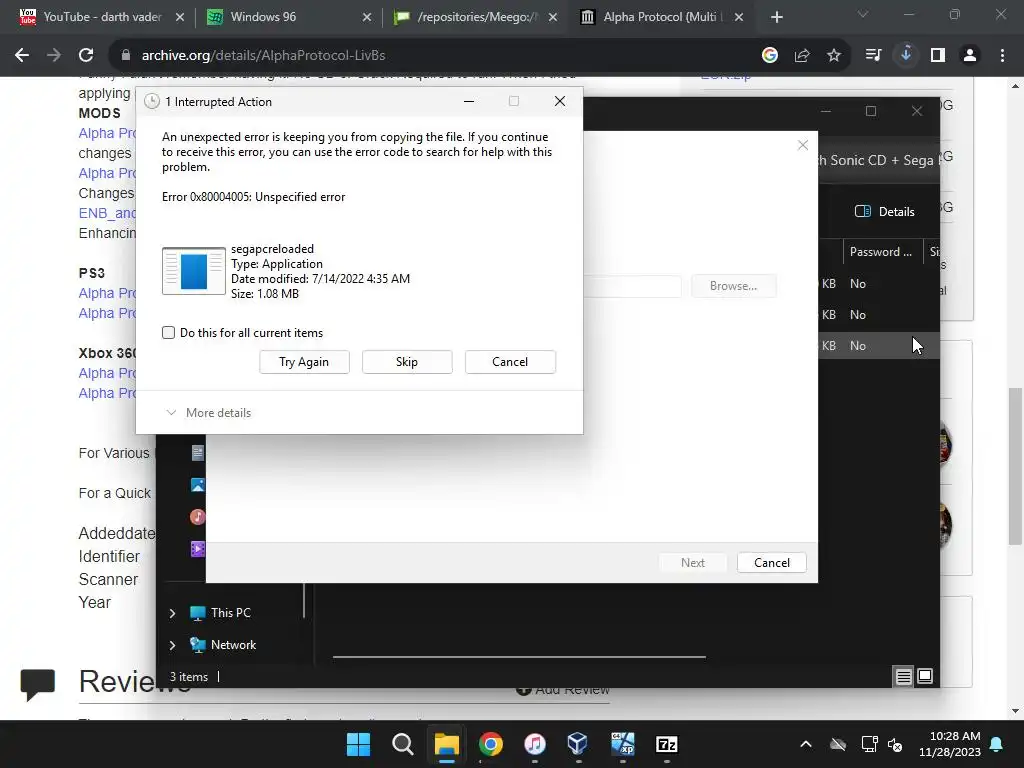Toggle Chrome side panel
The width and height of the screenshot is (1024, 768).
pyautogui.click(x=938, y=56)
